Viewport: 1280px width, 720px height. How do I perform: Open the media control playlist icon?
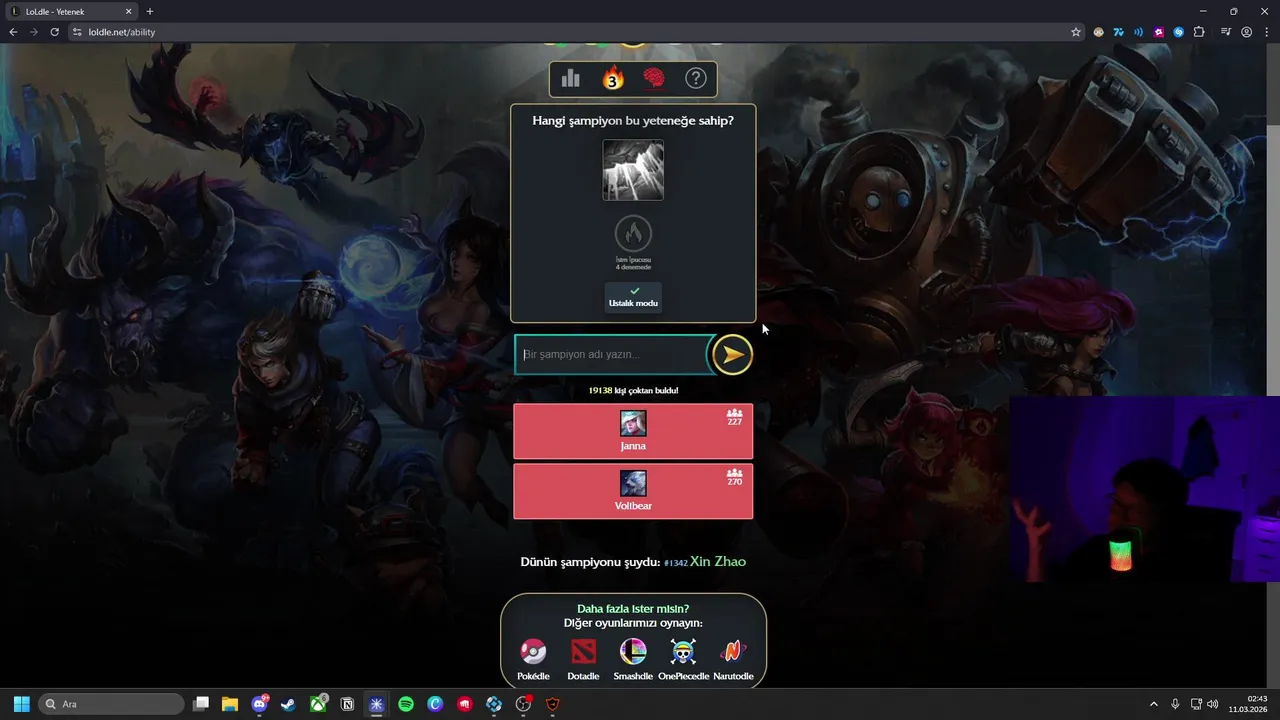click(1226, 32)
